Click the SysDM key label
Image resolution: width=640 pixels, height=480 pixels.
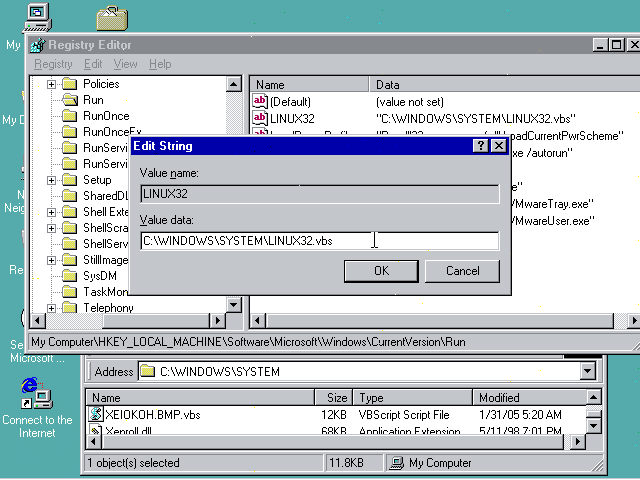click(100, 276)
